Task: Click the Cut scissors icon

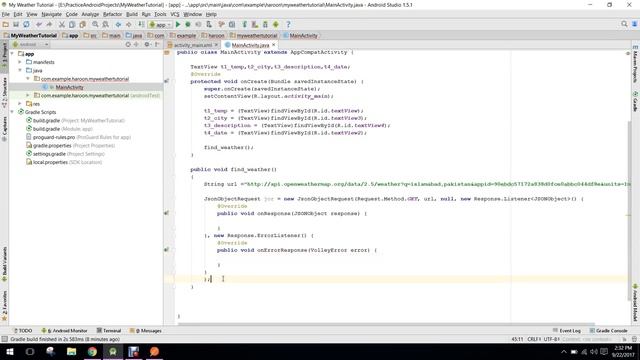Action: click(x=62, y=24)
